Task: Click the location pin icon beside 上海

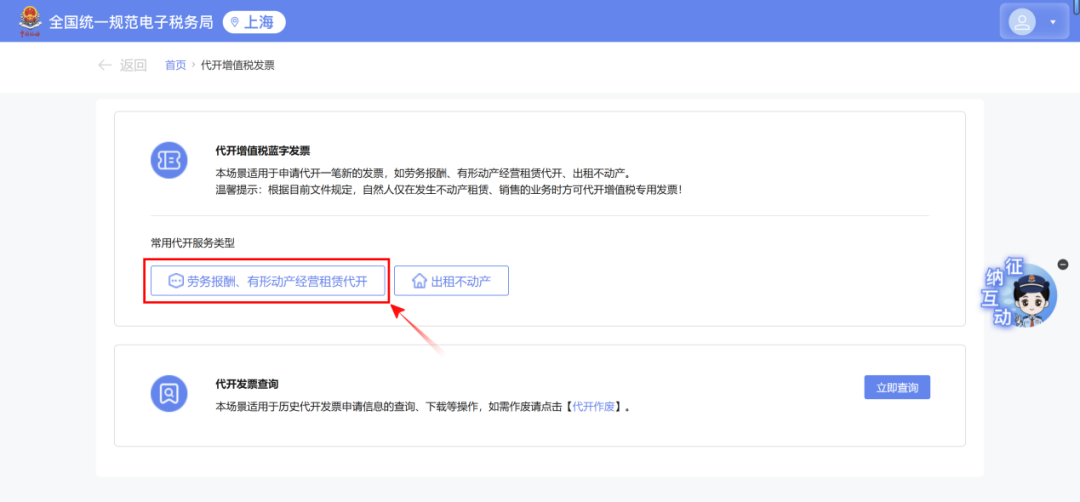Action: (235, 23)
